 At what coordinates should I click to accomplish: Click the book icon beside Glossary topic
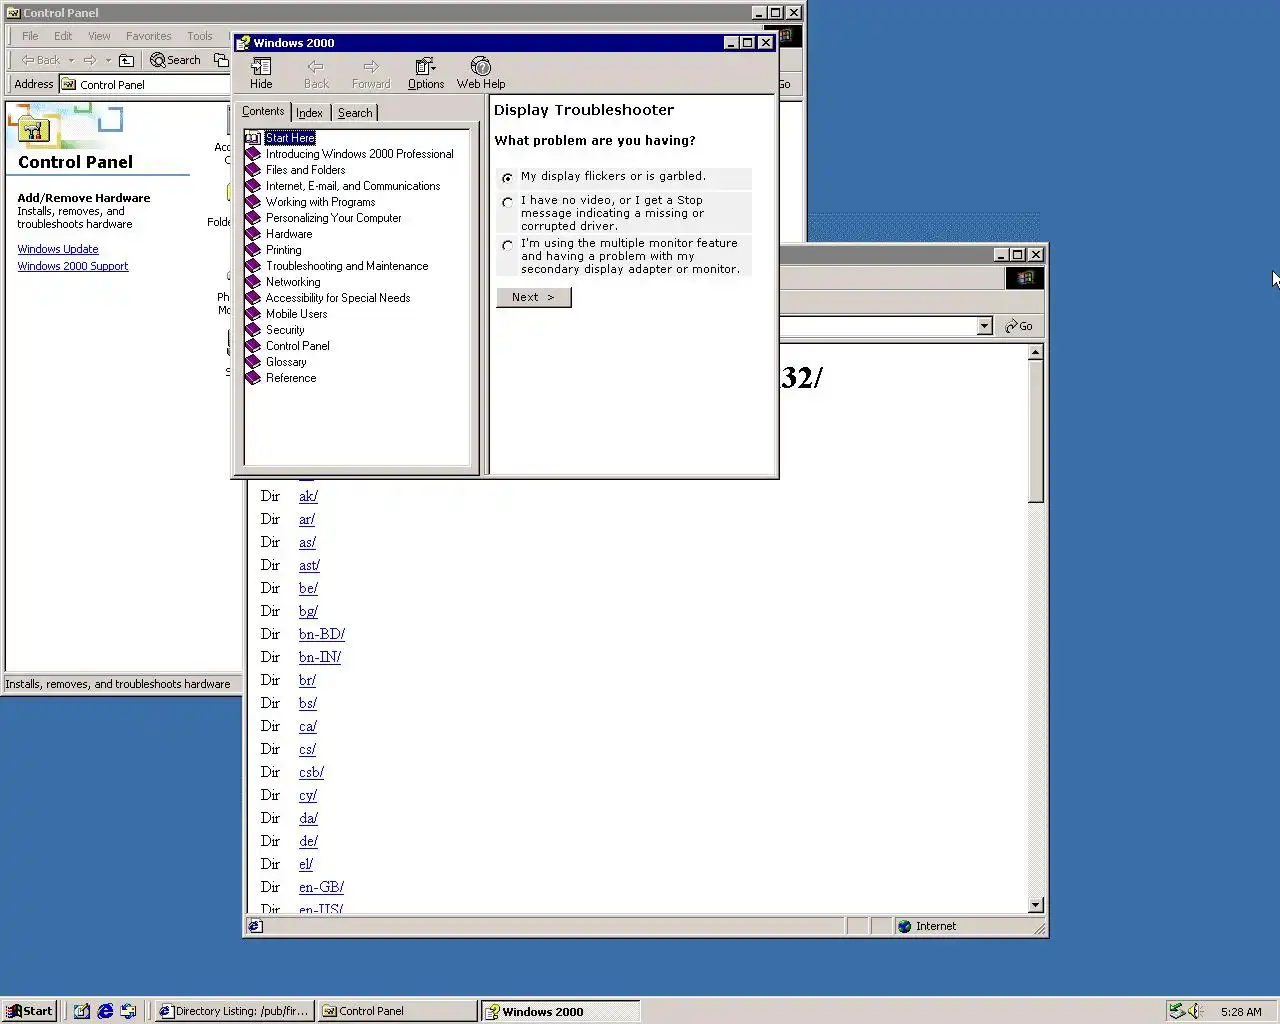253,362
